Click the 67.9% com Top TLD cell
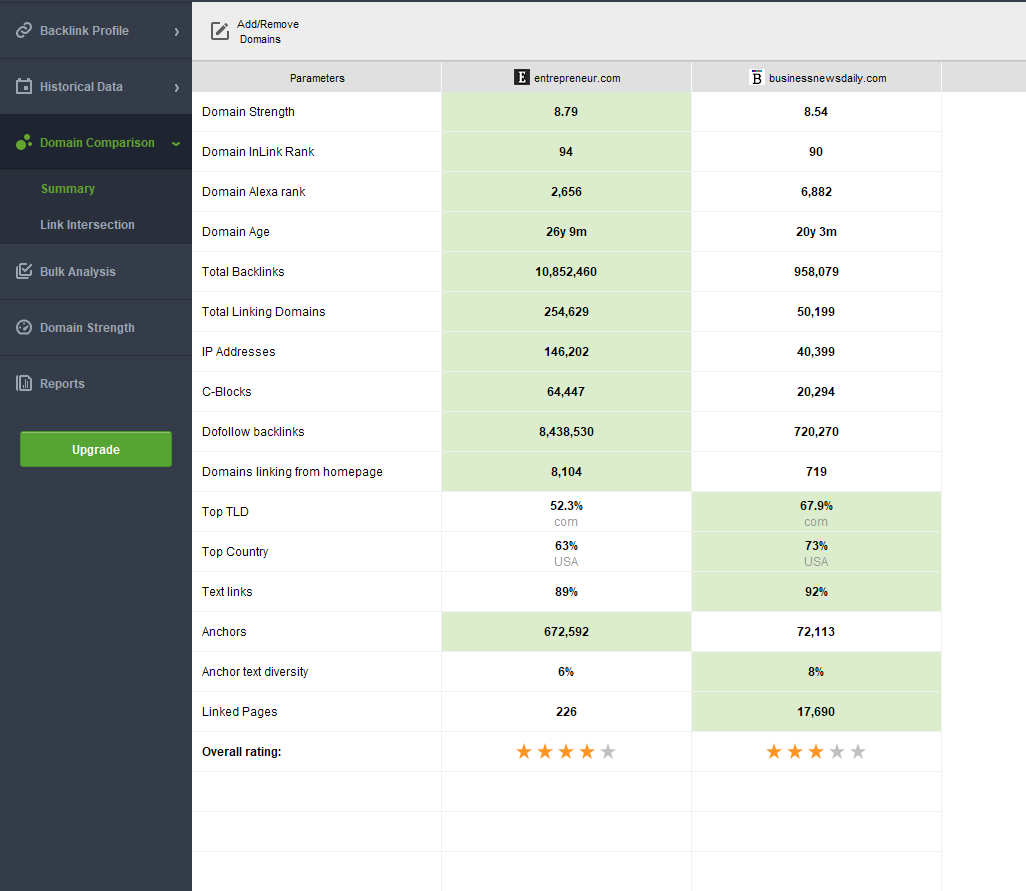1026x891 pixels. coord(816,512)
